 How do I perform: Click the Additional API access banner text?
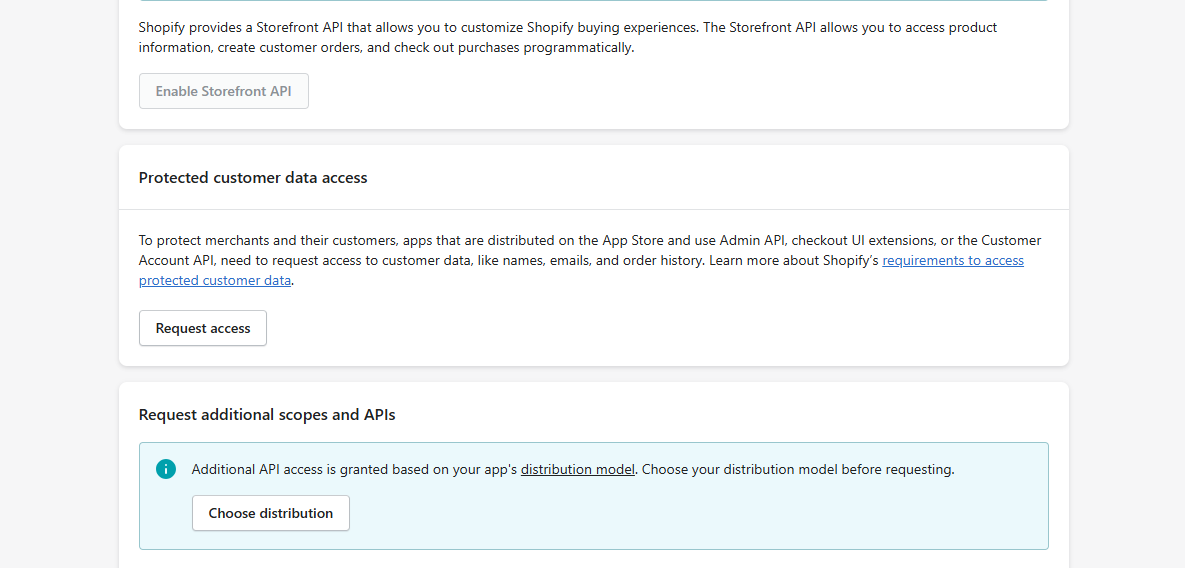(573, 469)
